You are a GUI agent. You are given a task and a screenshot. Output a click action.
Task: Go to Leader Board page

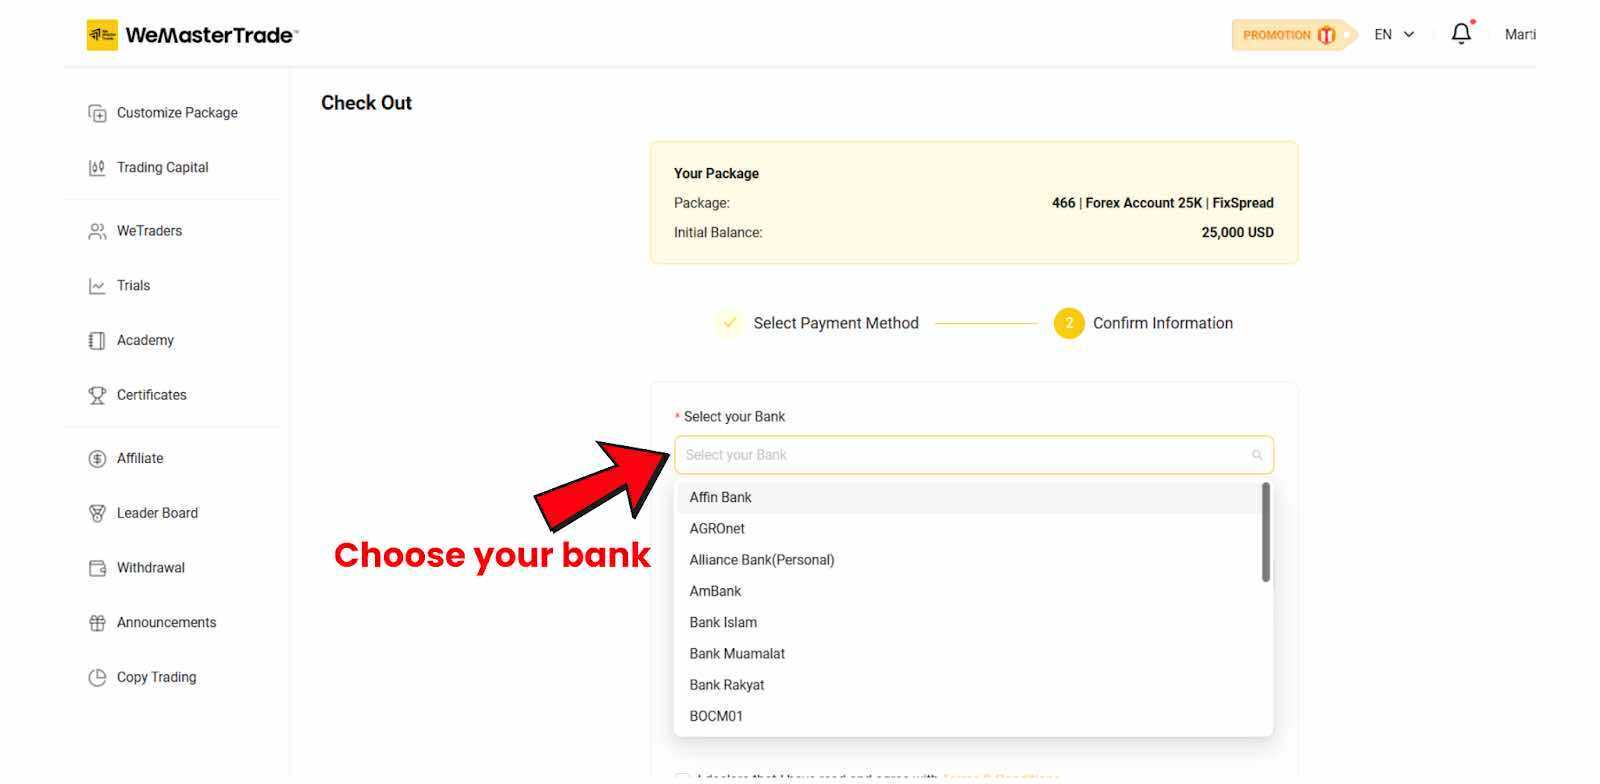[157, 513]
